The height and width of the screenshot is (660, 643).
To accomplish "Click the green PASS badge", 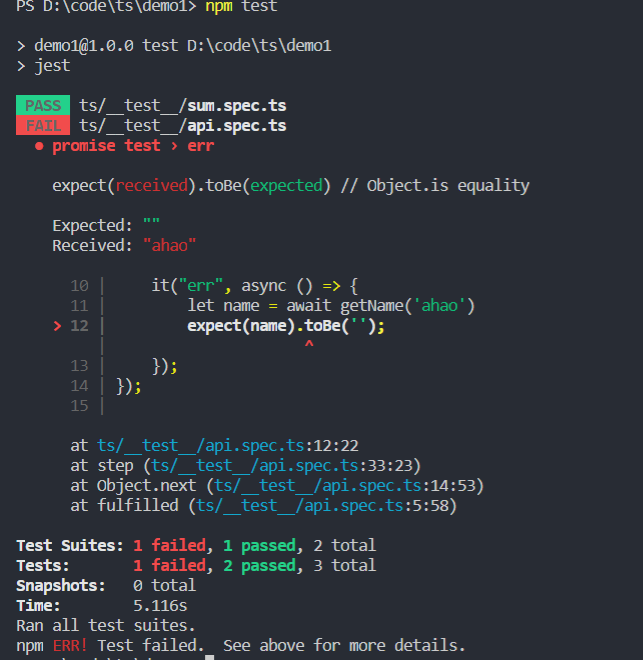I will [43, 105].
